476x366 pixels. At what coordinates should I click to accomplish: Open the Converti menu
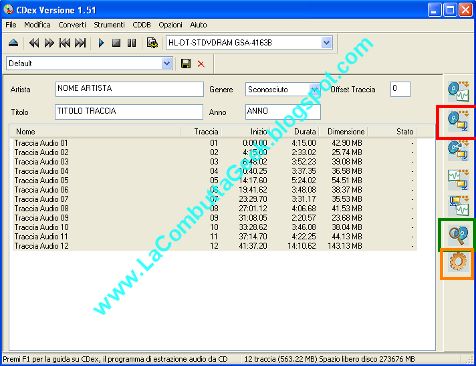pyautogui.click(x=72, y=25)
